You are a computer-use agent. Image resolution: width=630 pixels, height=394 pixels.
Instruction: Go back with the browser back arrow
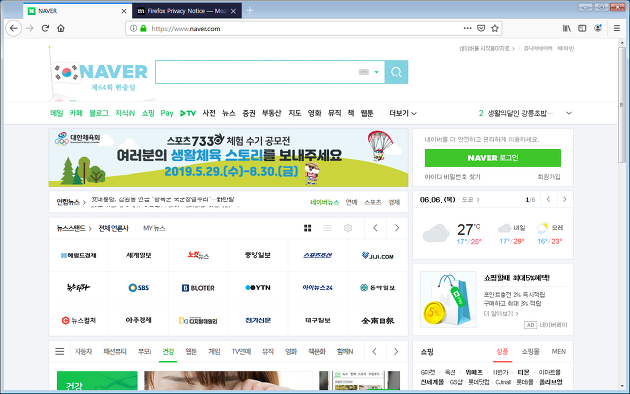tap(14, 29)
